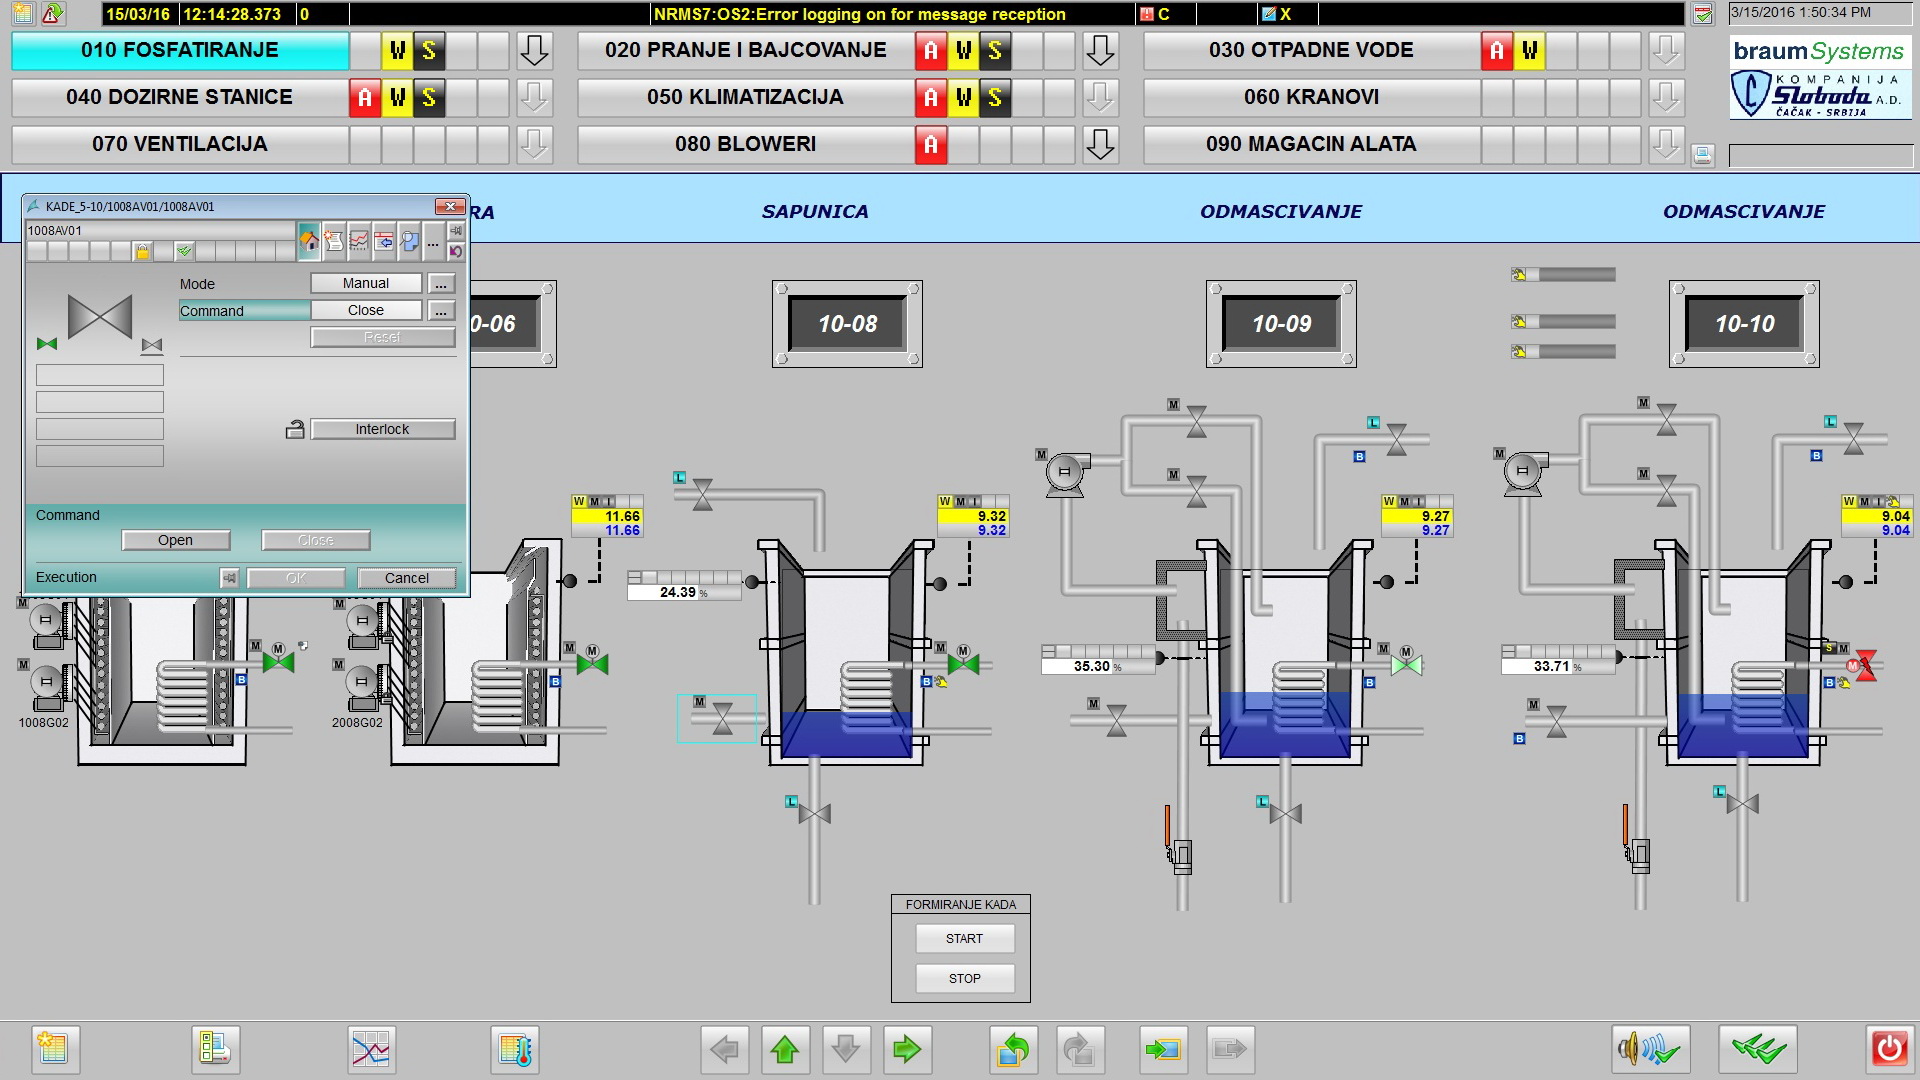Viewport: 1920px width, 1080px height.
Task: Click the pump symbol above tank 10-09
Action: pyautogui.click(x=1066, y=472)
